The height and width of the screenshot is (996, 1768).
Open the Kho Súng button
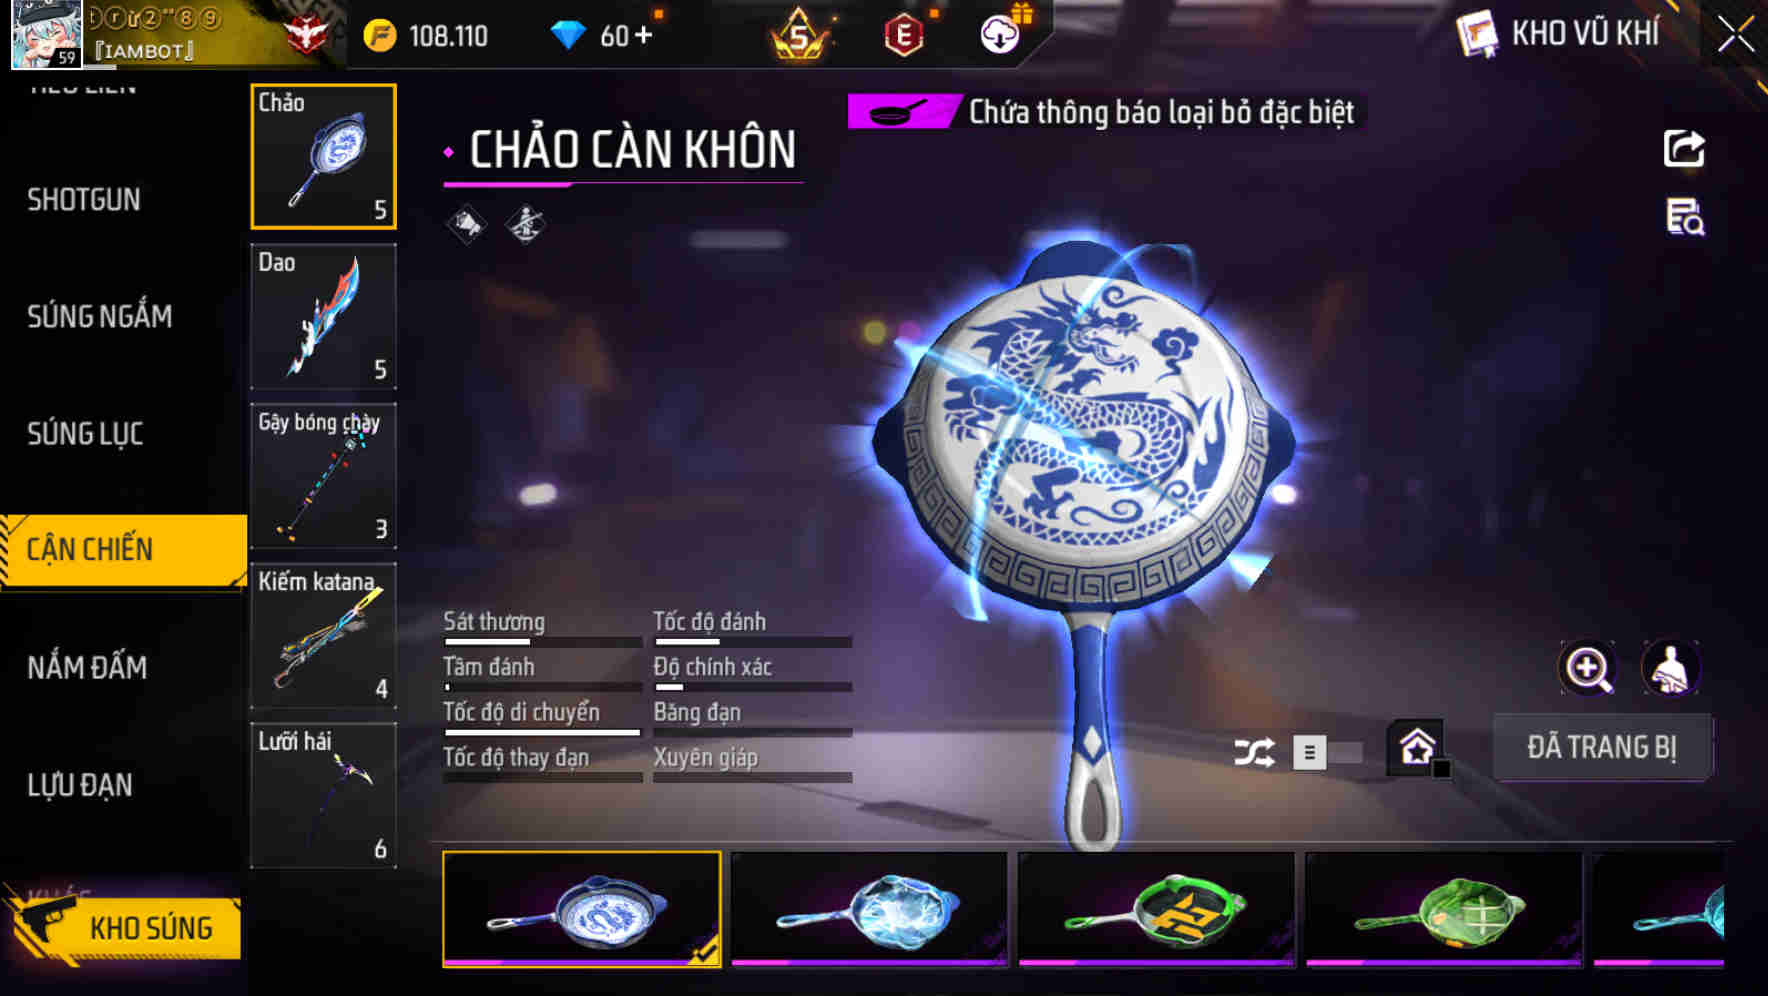125,927
